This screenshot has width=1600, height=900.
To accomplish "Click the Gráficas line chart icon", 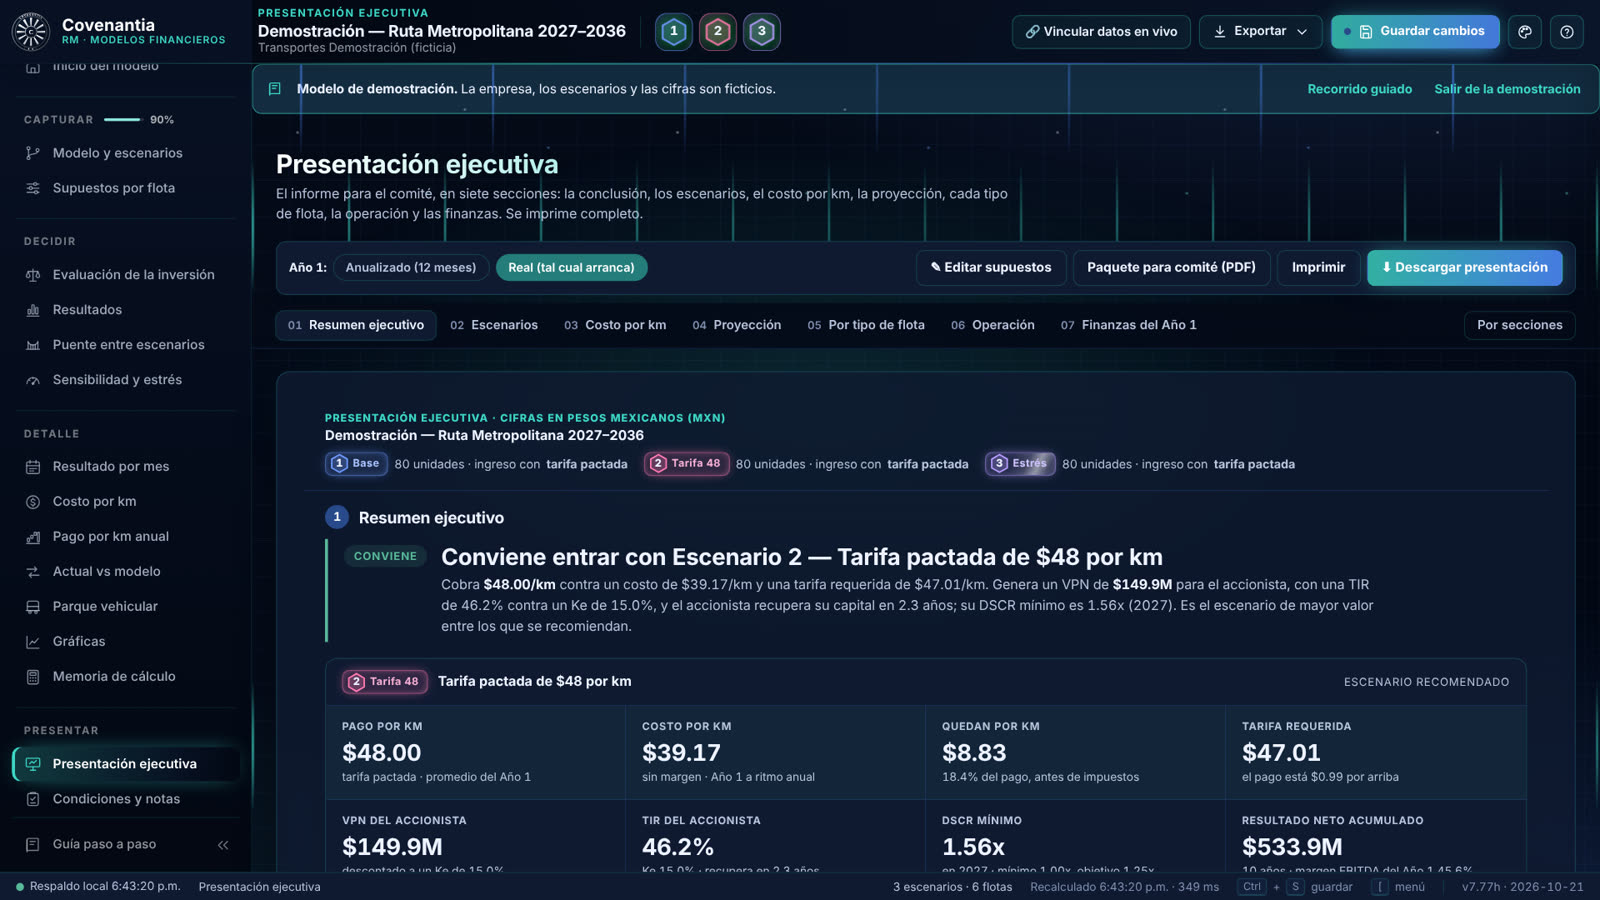I will point(33,642).
